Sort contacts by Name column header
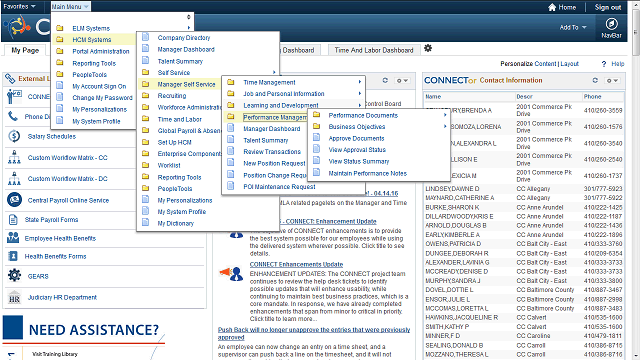The image size is (640, 360). [x=433, y=97]
